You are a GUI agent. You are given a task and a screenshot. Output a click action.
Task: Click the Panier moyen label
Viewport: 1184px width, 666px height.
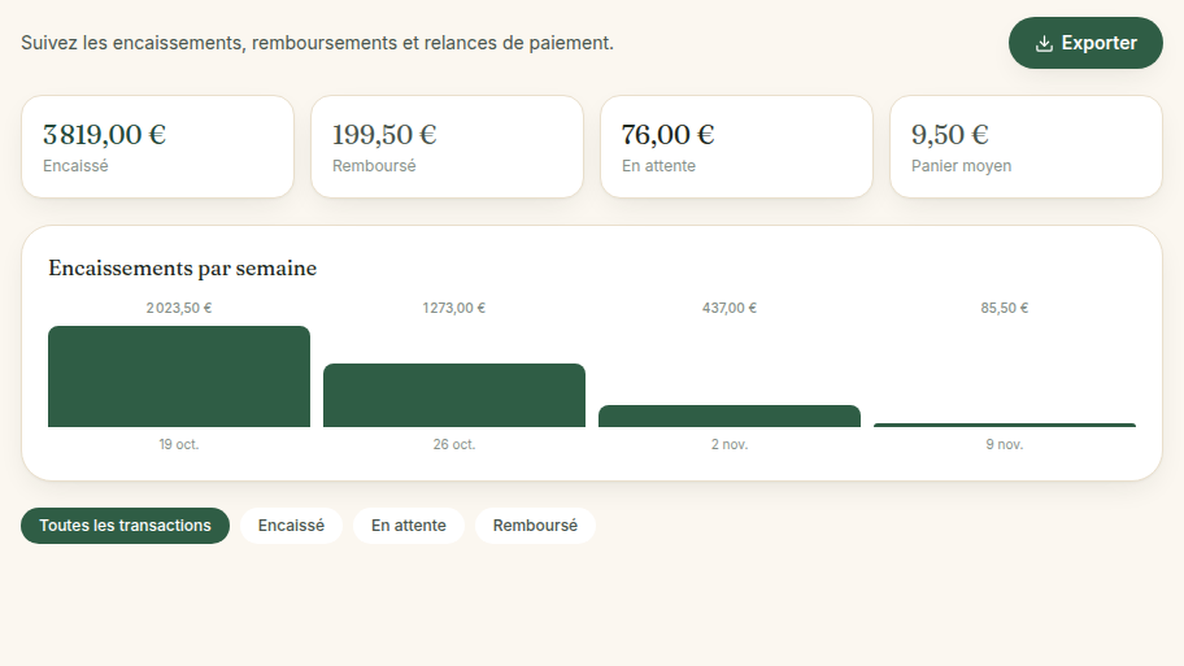961,166
